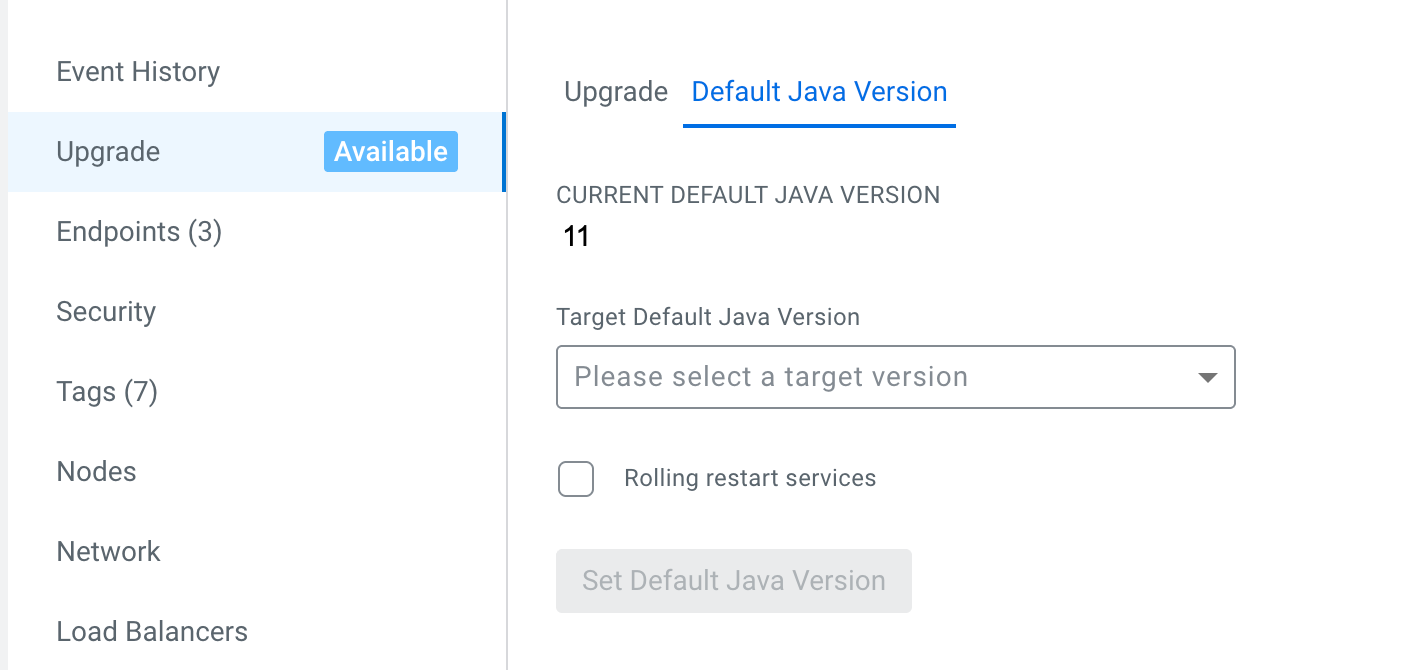Open the Network section
The height and width of the screenshot is (670, 1404).
pyautogui.click(x=108, y=552)
